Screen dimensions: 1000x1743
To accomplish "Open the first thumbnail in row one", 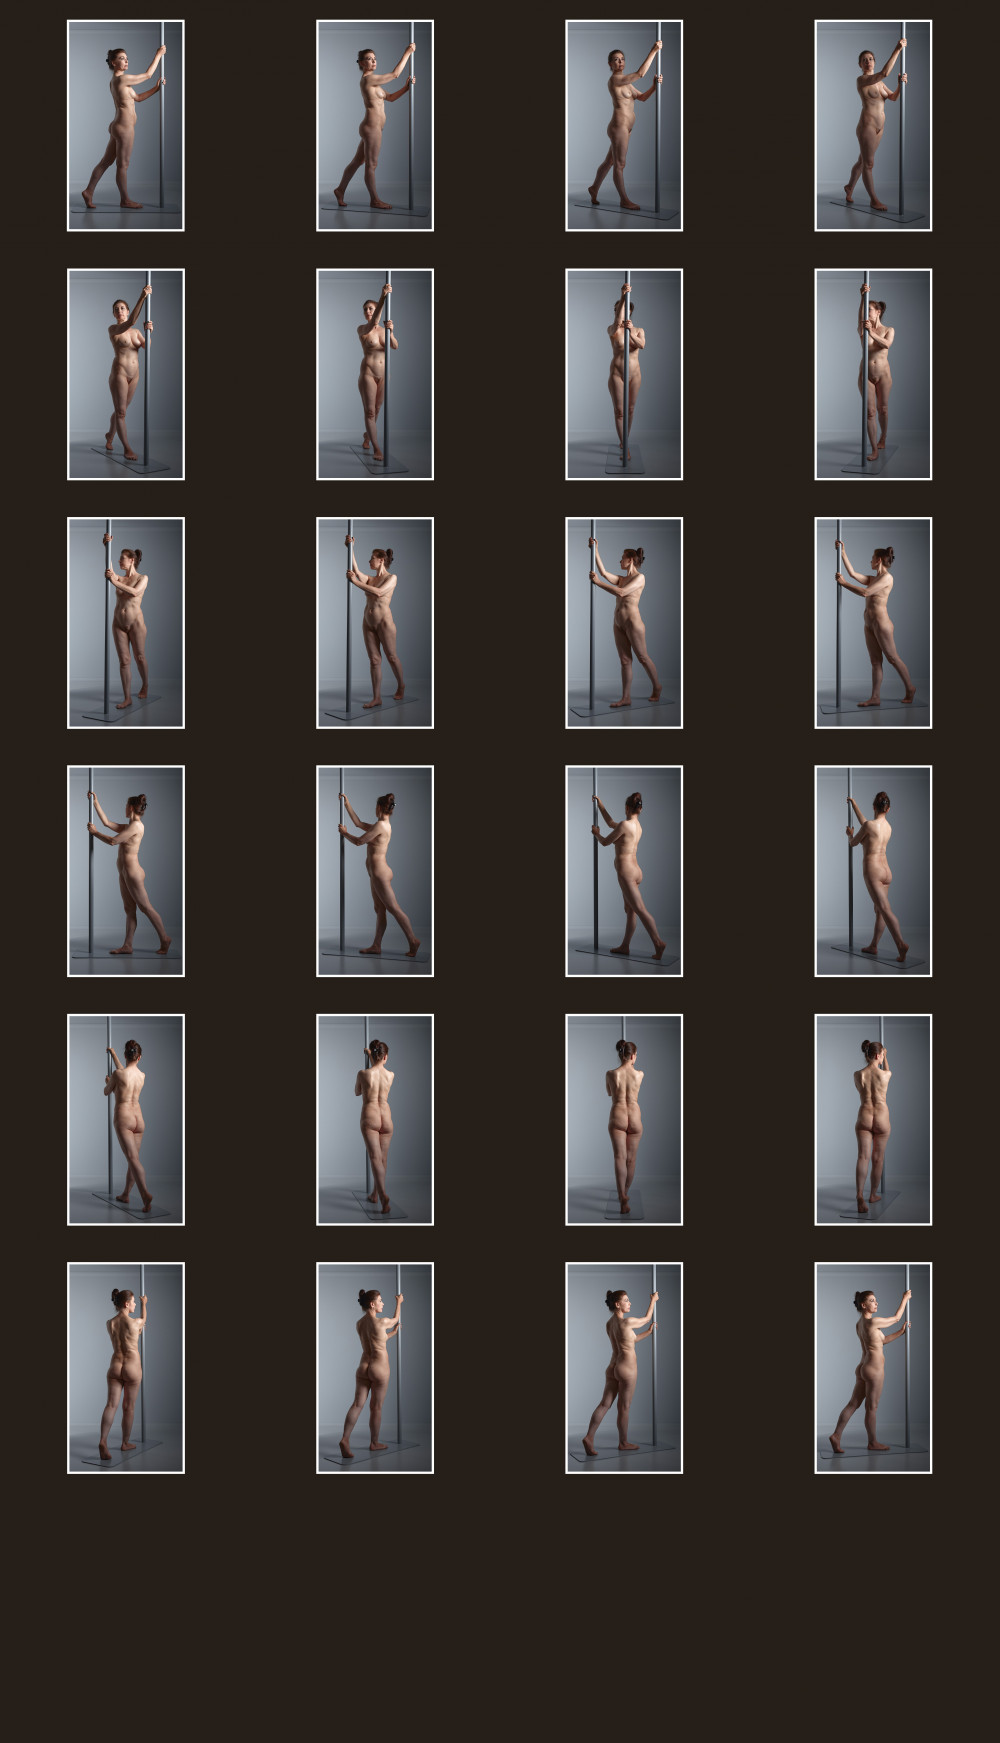I will [126, 126].
